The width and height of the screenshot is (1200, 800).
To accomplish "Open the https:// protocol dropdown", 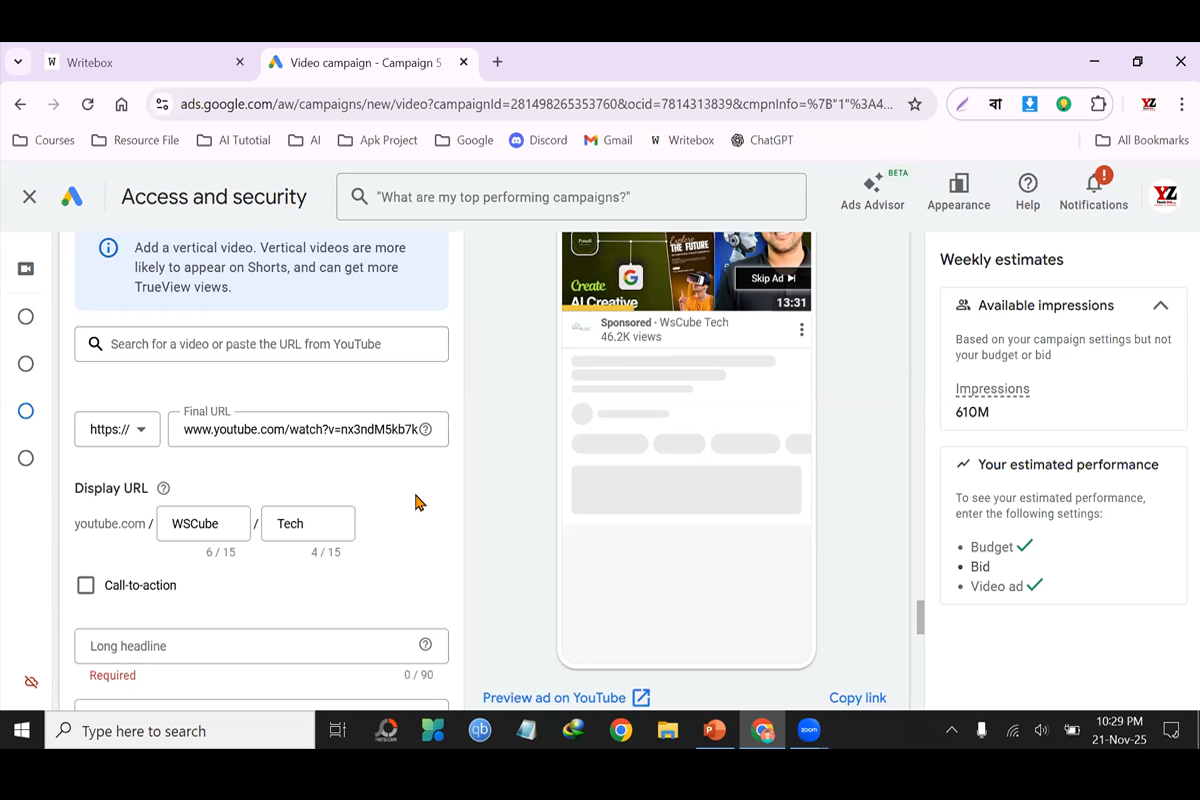I will coord(117,430).
